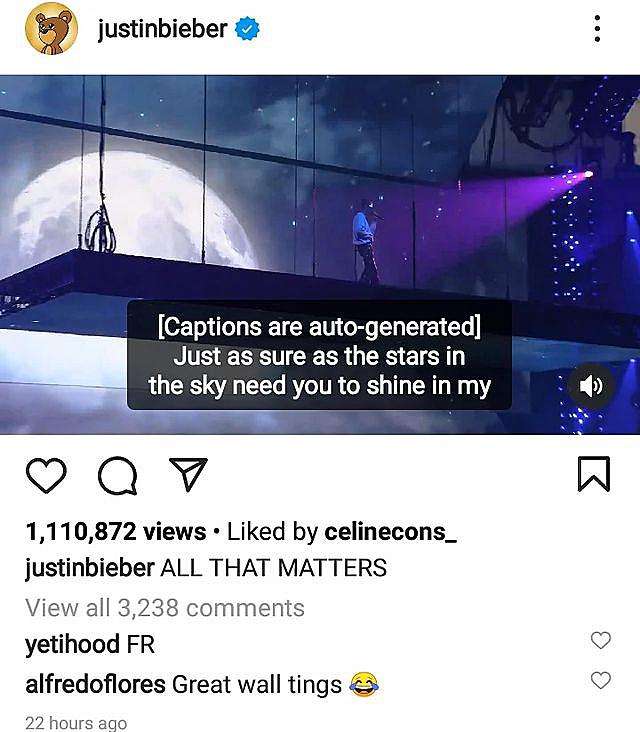Share post using paper plane icon
The width and height of the screenshot is (640, 732).
click(x=182, y=477)
